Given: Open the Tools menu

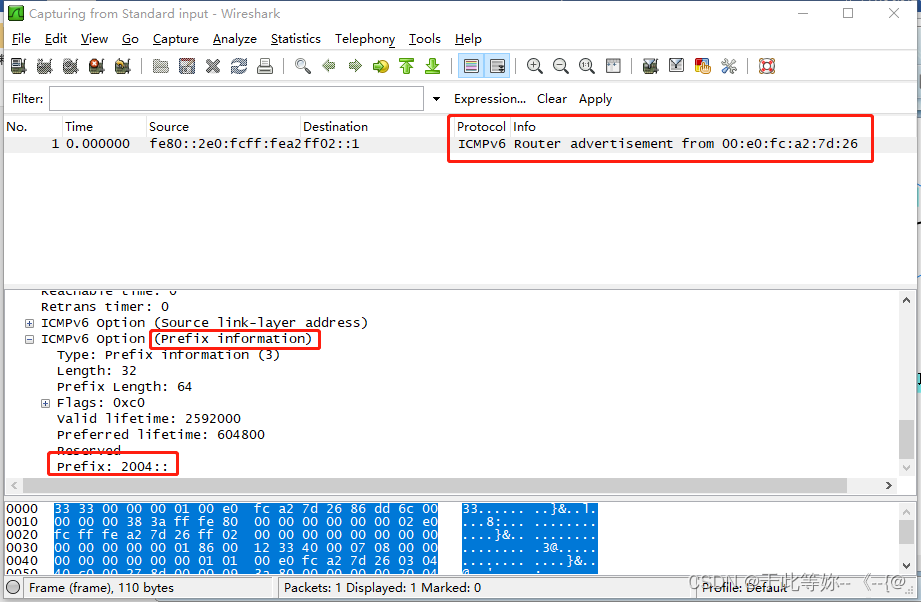Looking at the screenshot, I should [x=425, y=39].
